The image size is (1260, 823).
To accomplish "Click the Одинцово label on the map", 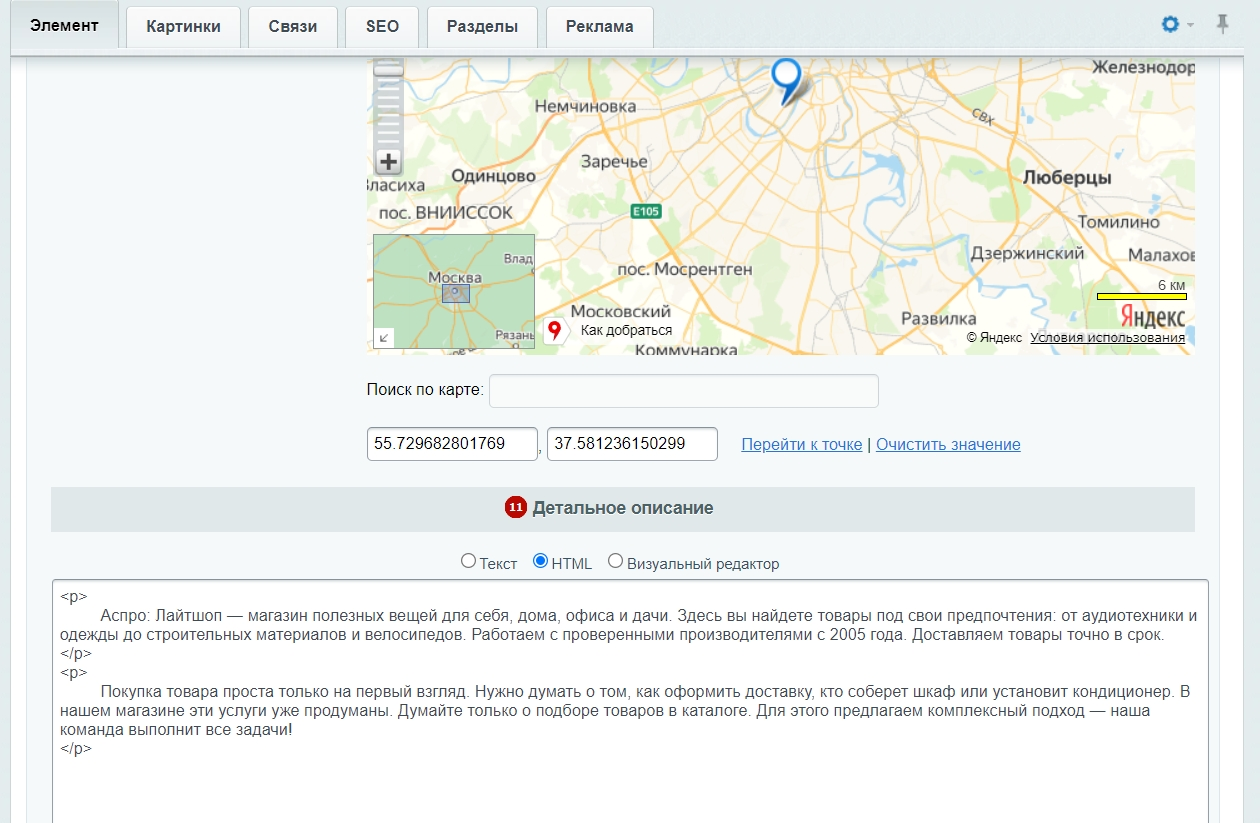I will (493, 175).
